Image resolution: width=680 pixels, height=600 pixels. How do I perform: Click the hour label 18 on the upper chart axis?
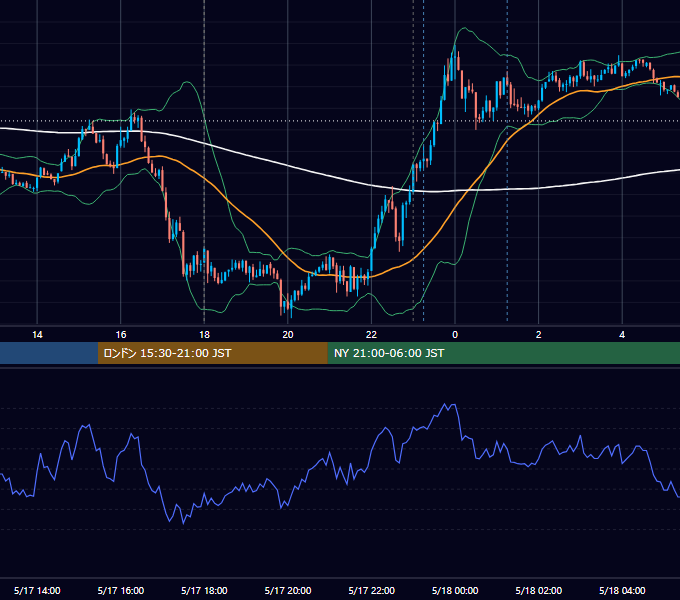pyautogui.click(x=204, y=335)
